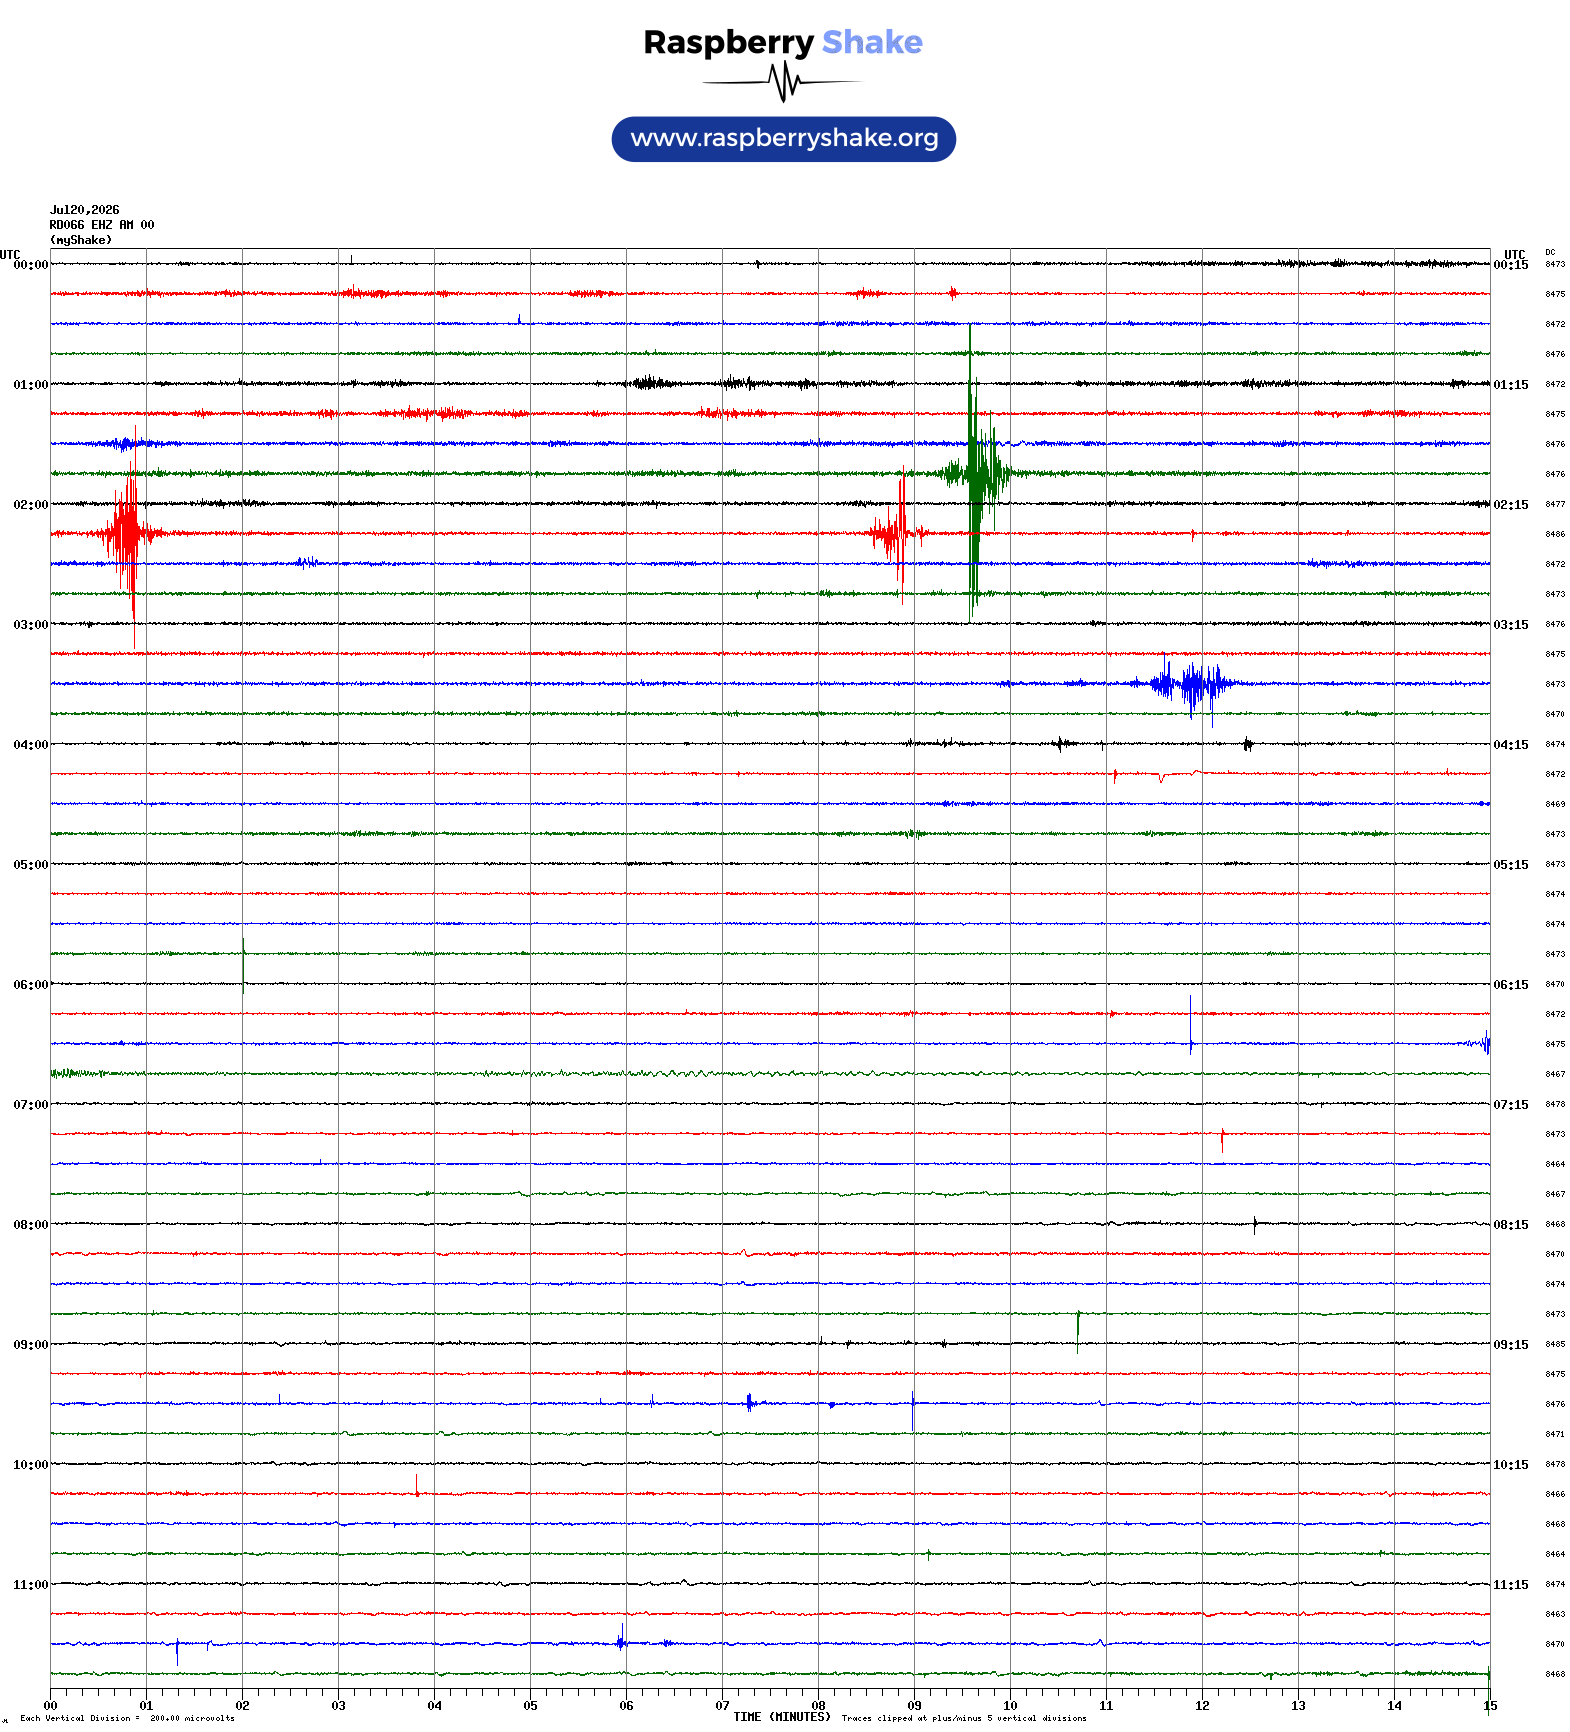This screenshot has height=1732, width=1570.
Task: Select the date text Jul20,2026
Action: click(85, 210)
